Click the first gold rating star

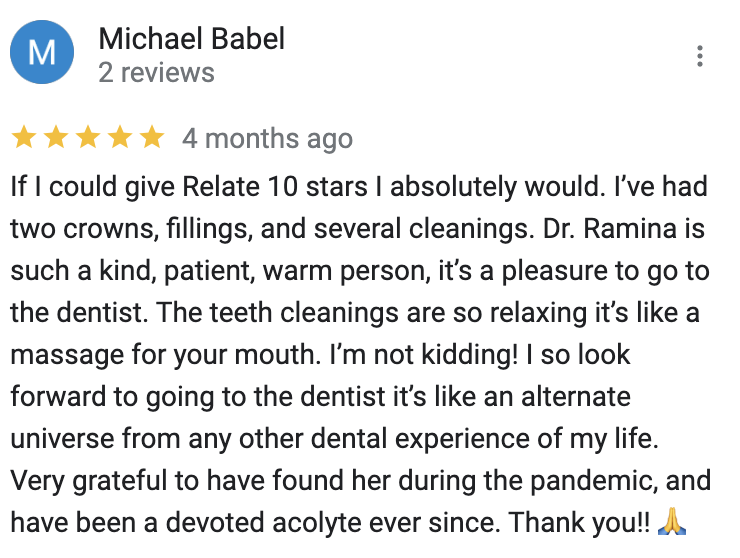[x=23, y=138]
